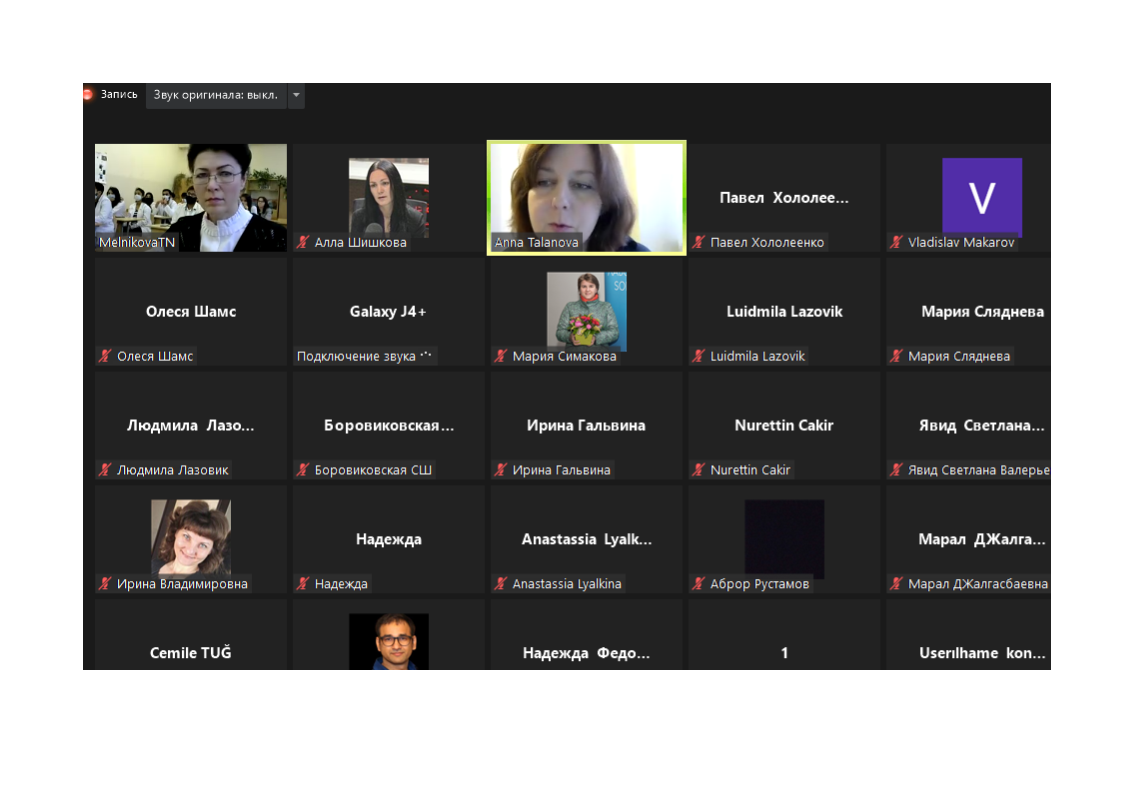Click the Запись recording label

119,94
